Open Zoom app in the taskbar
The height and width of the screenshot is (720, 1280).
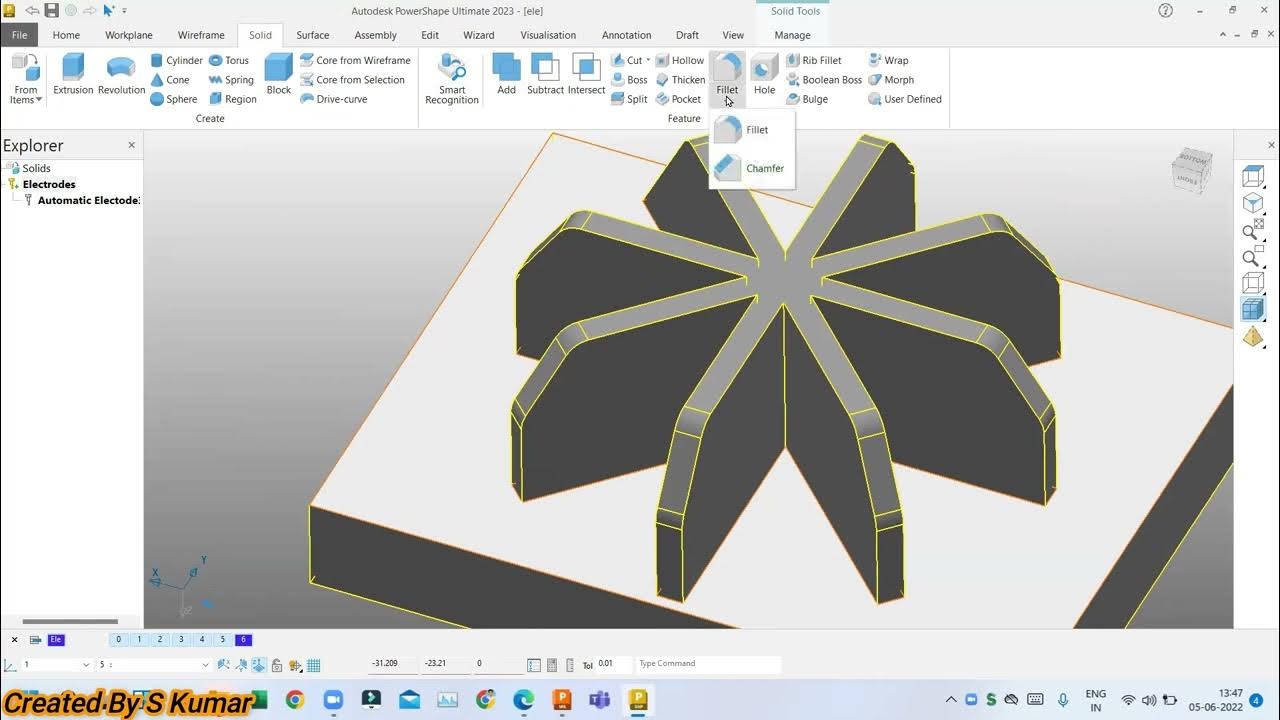tap(333, 700)
